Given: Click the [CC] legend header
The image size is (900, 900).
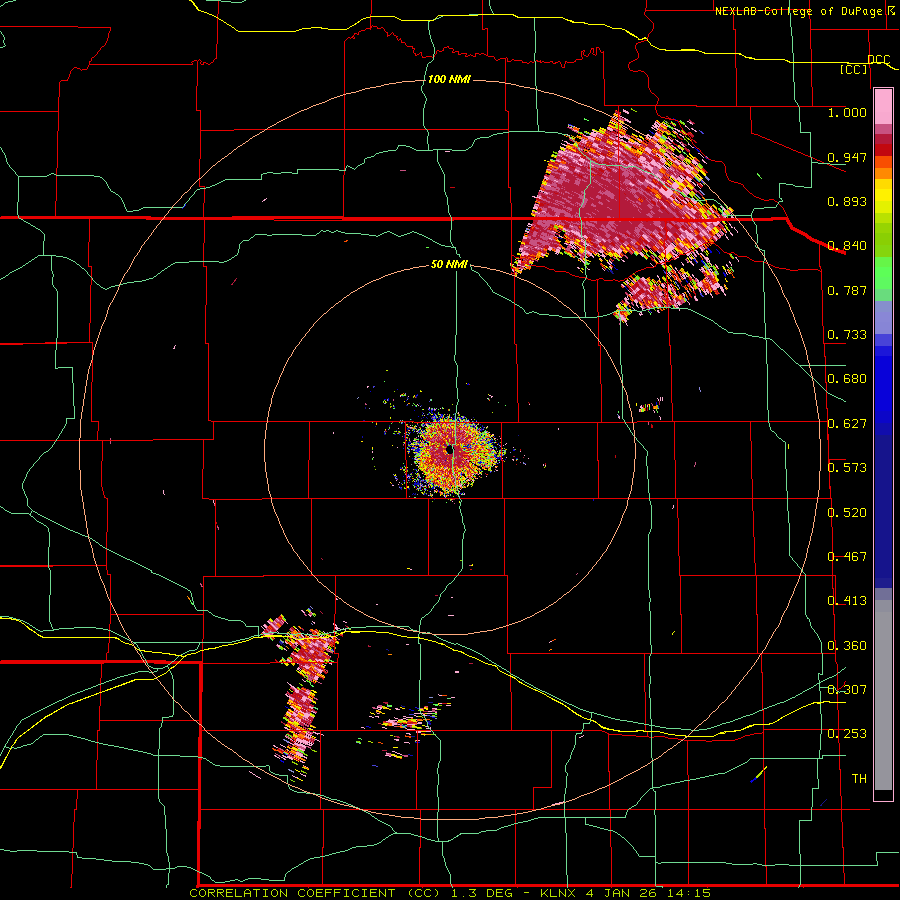Looking at the screenshot, I should click(x=854, y=69).
